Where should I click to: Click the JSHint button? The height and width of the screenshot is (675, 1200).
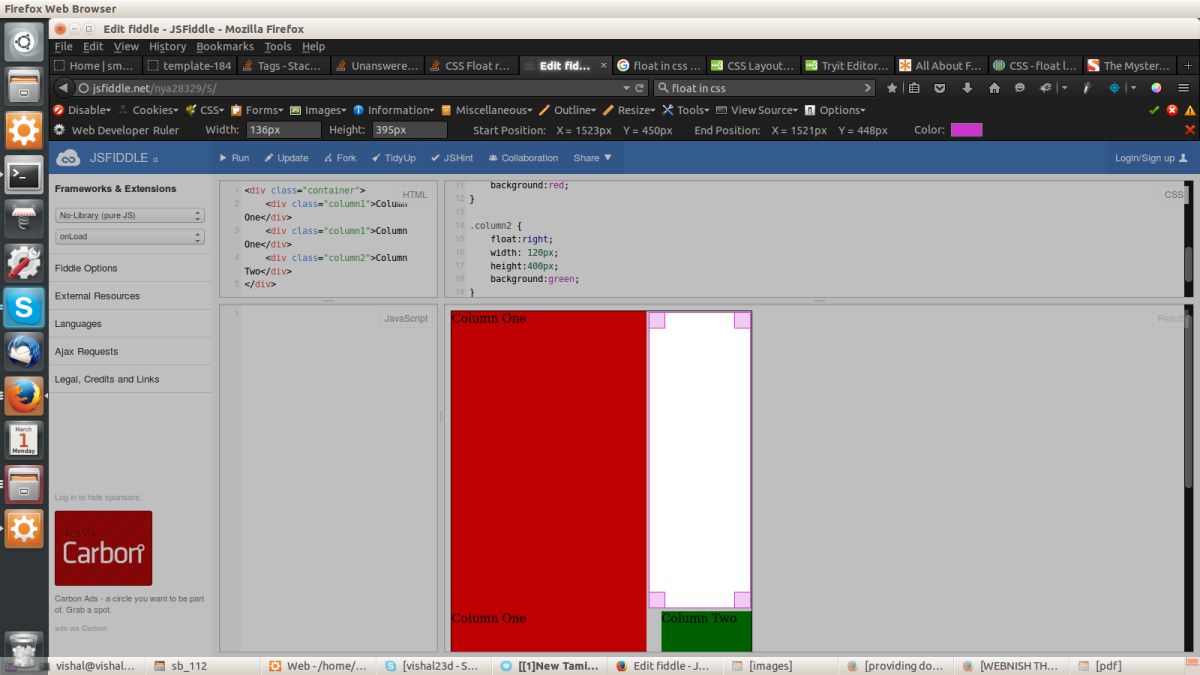point(452,158)
